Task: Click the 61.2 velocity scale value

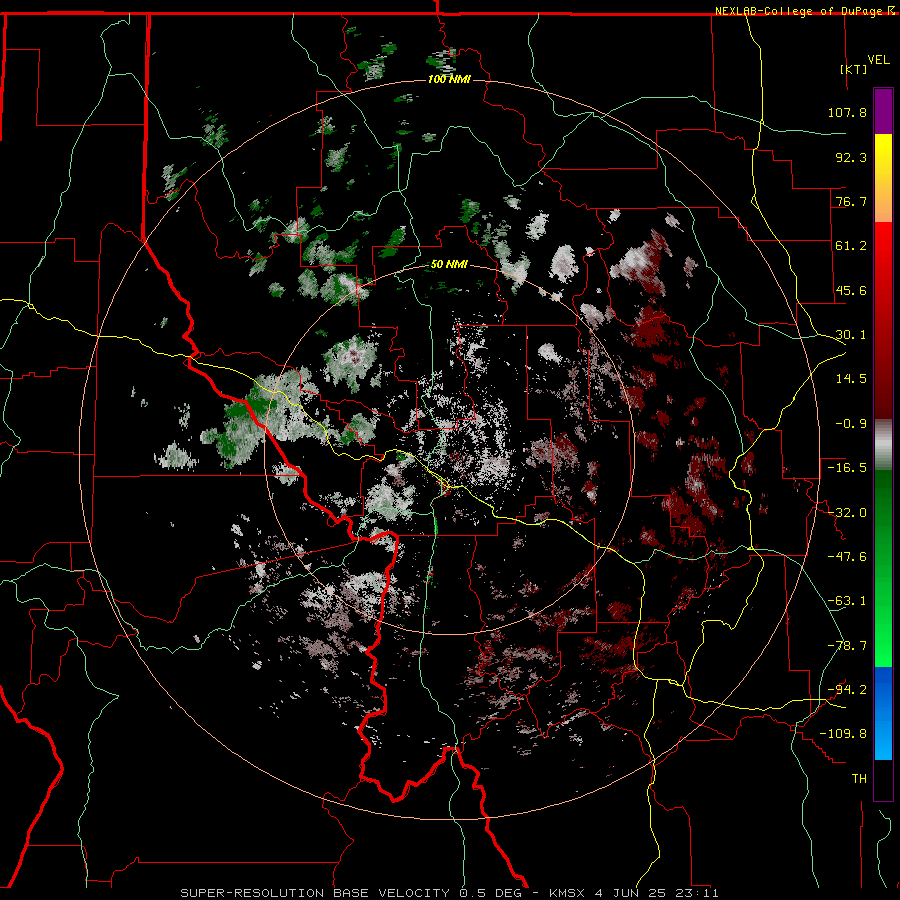Action: [x=851, y=246]
